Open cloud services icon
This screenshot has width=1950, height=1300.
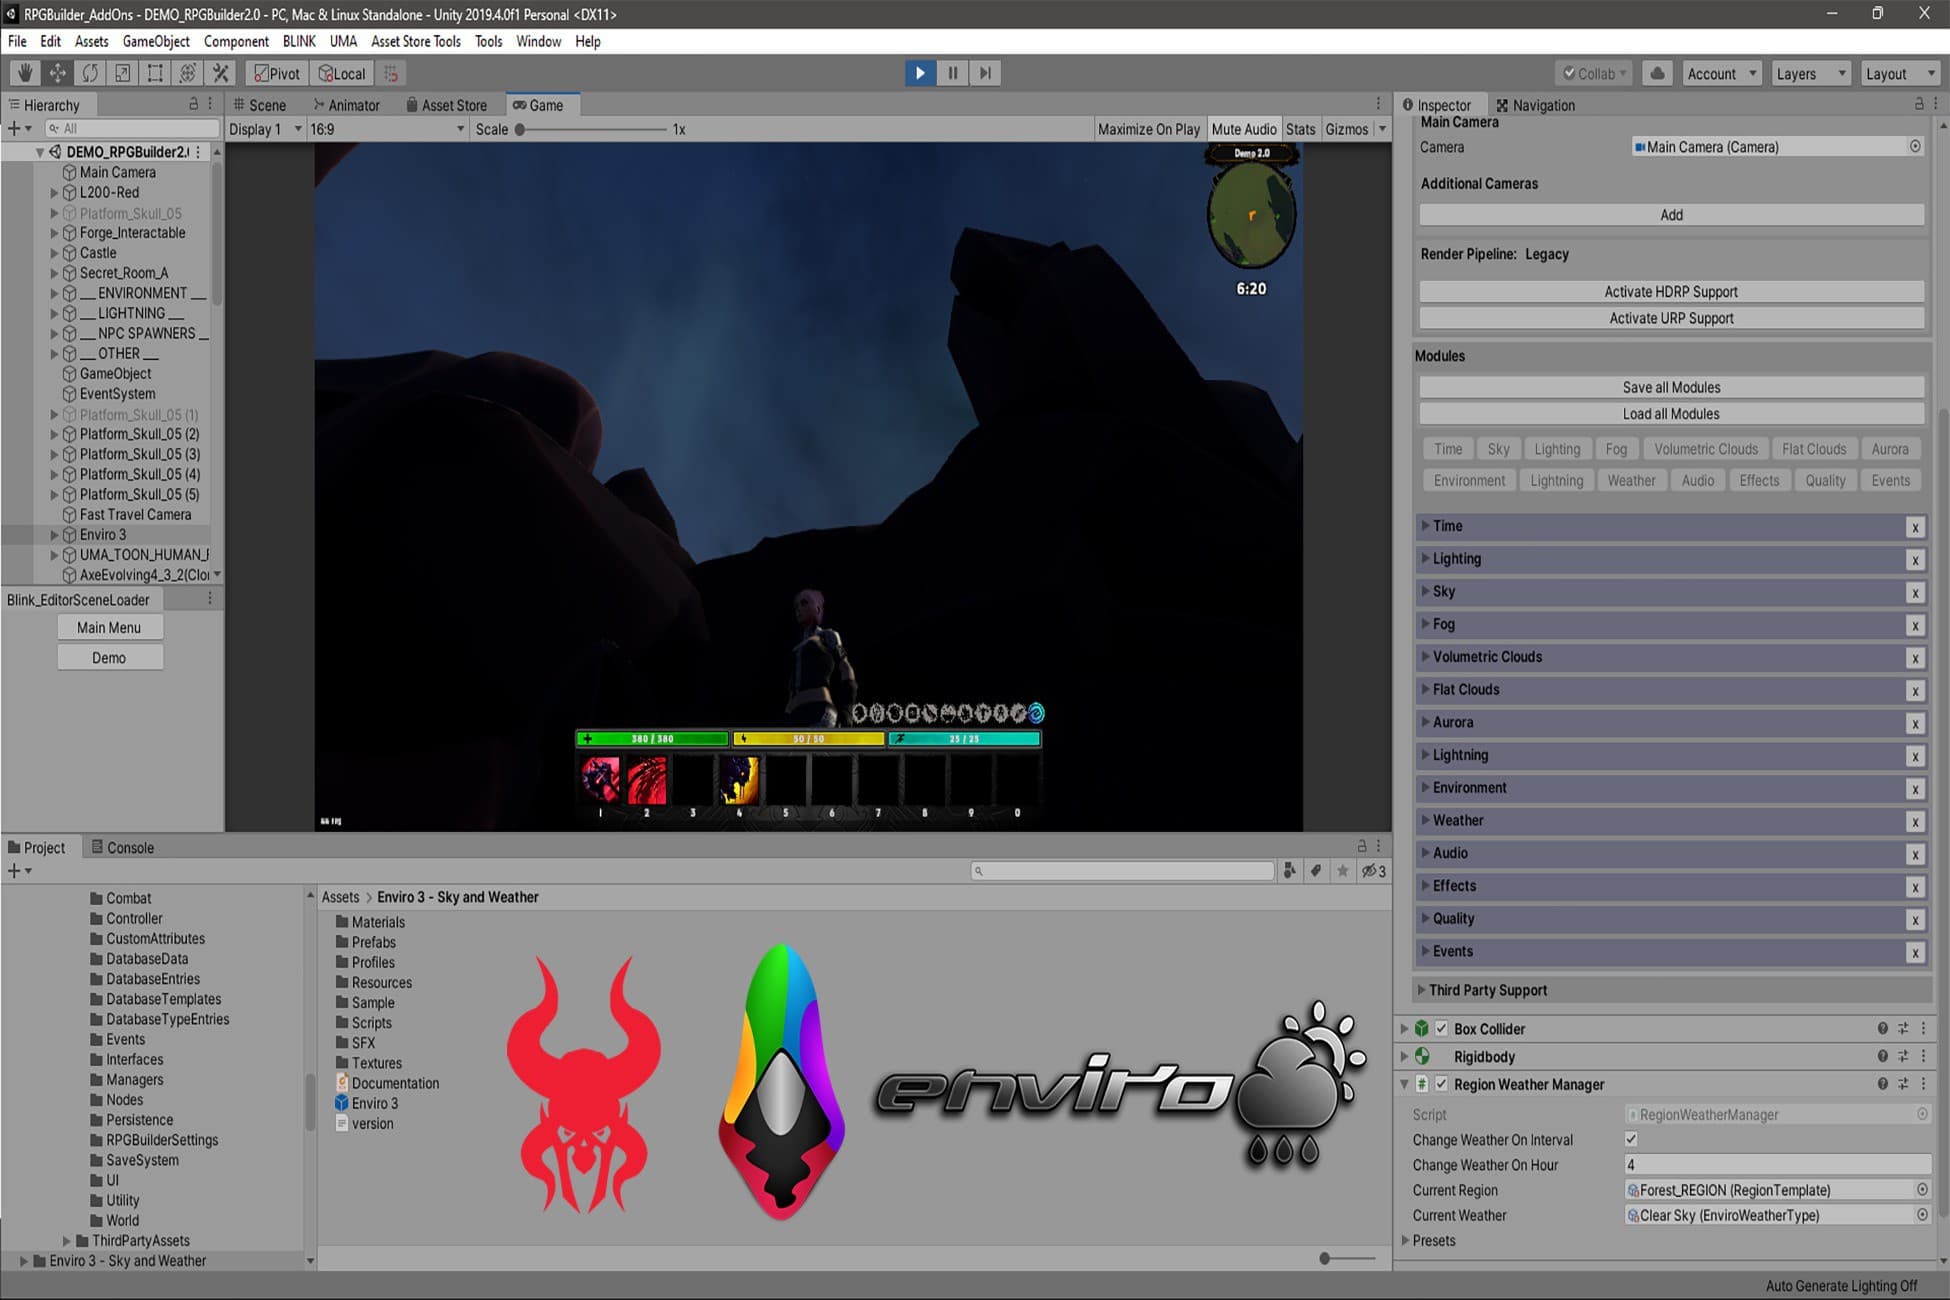[x=1657, y=73]
